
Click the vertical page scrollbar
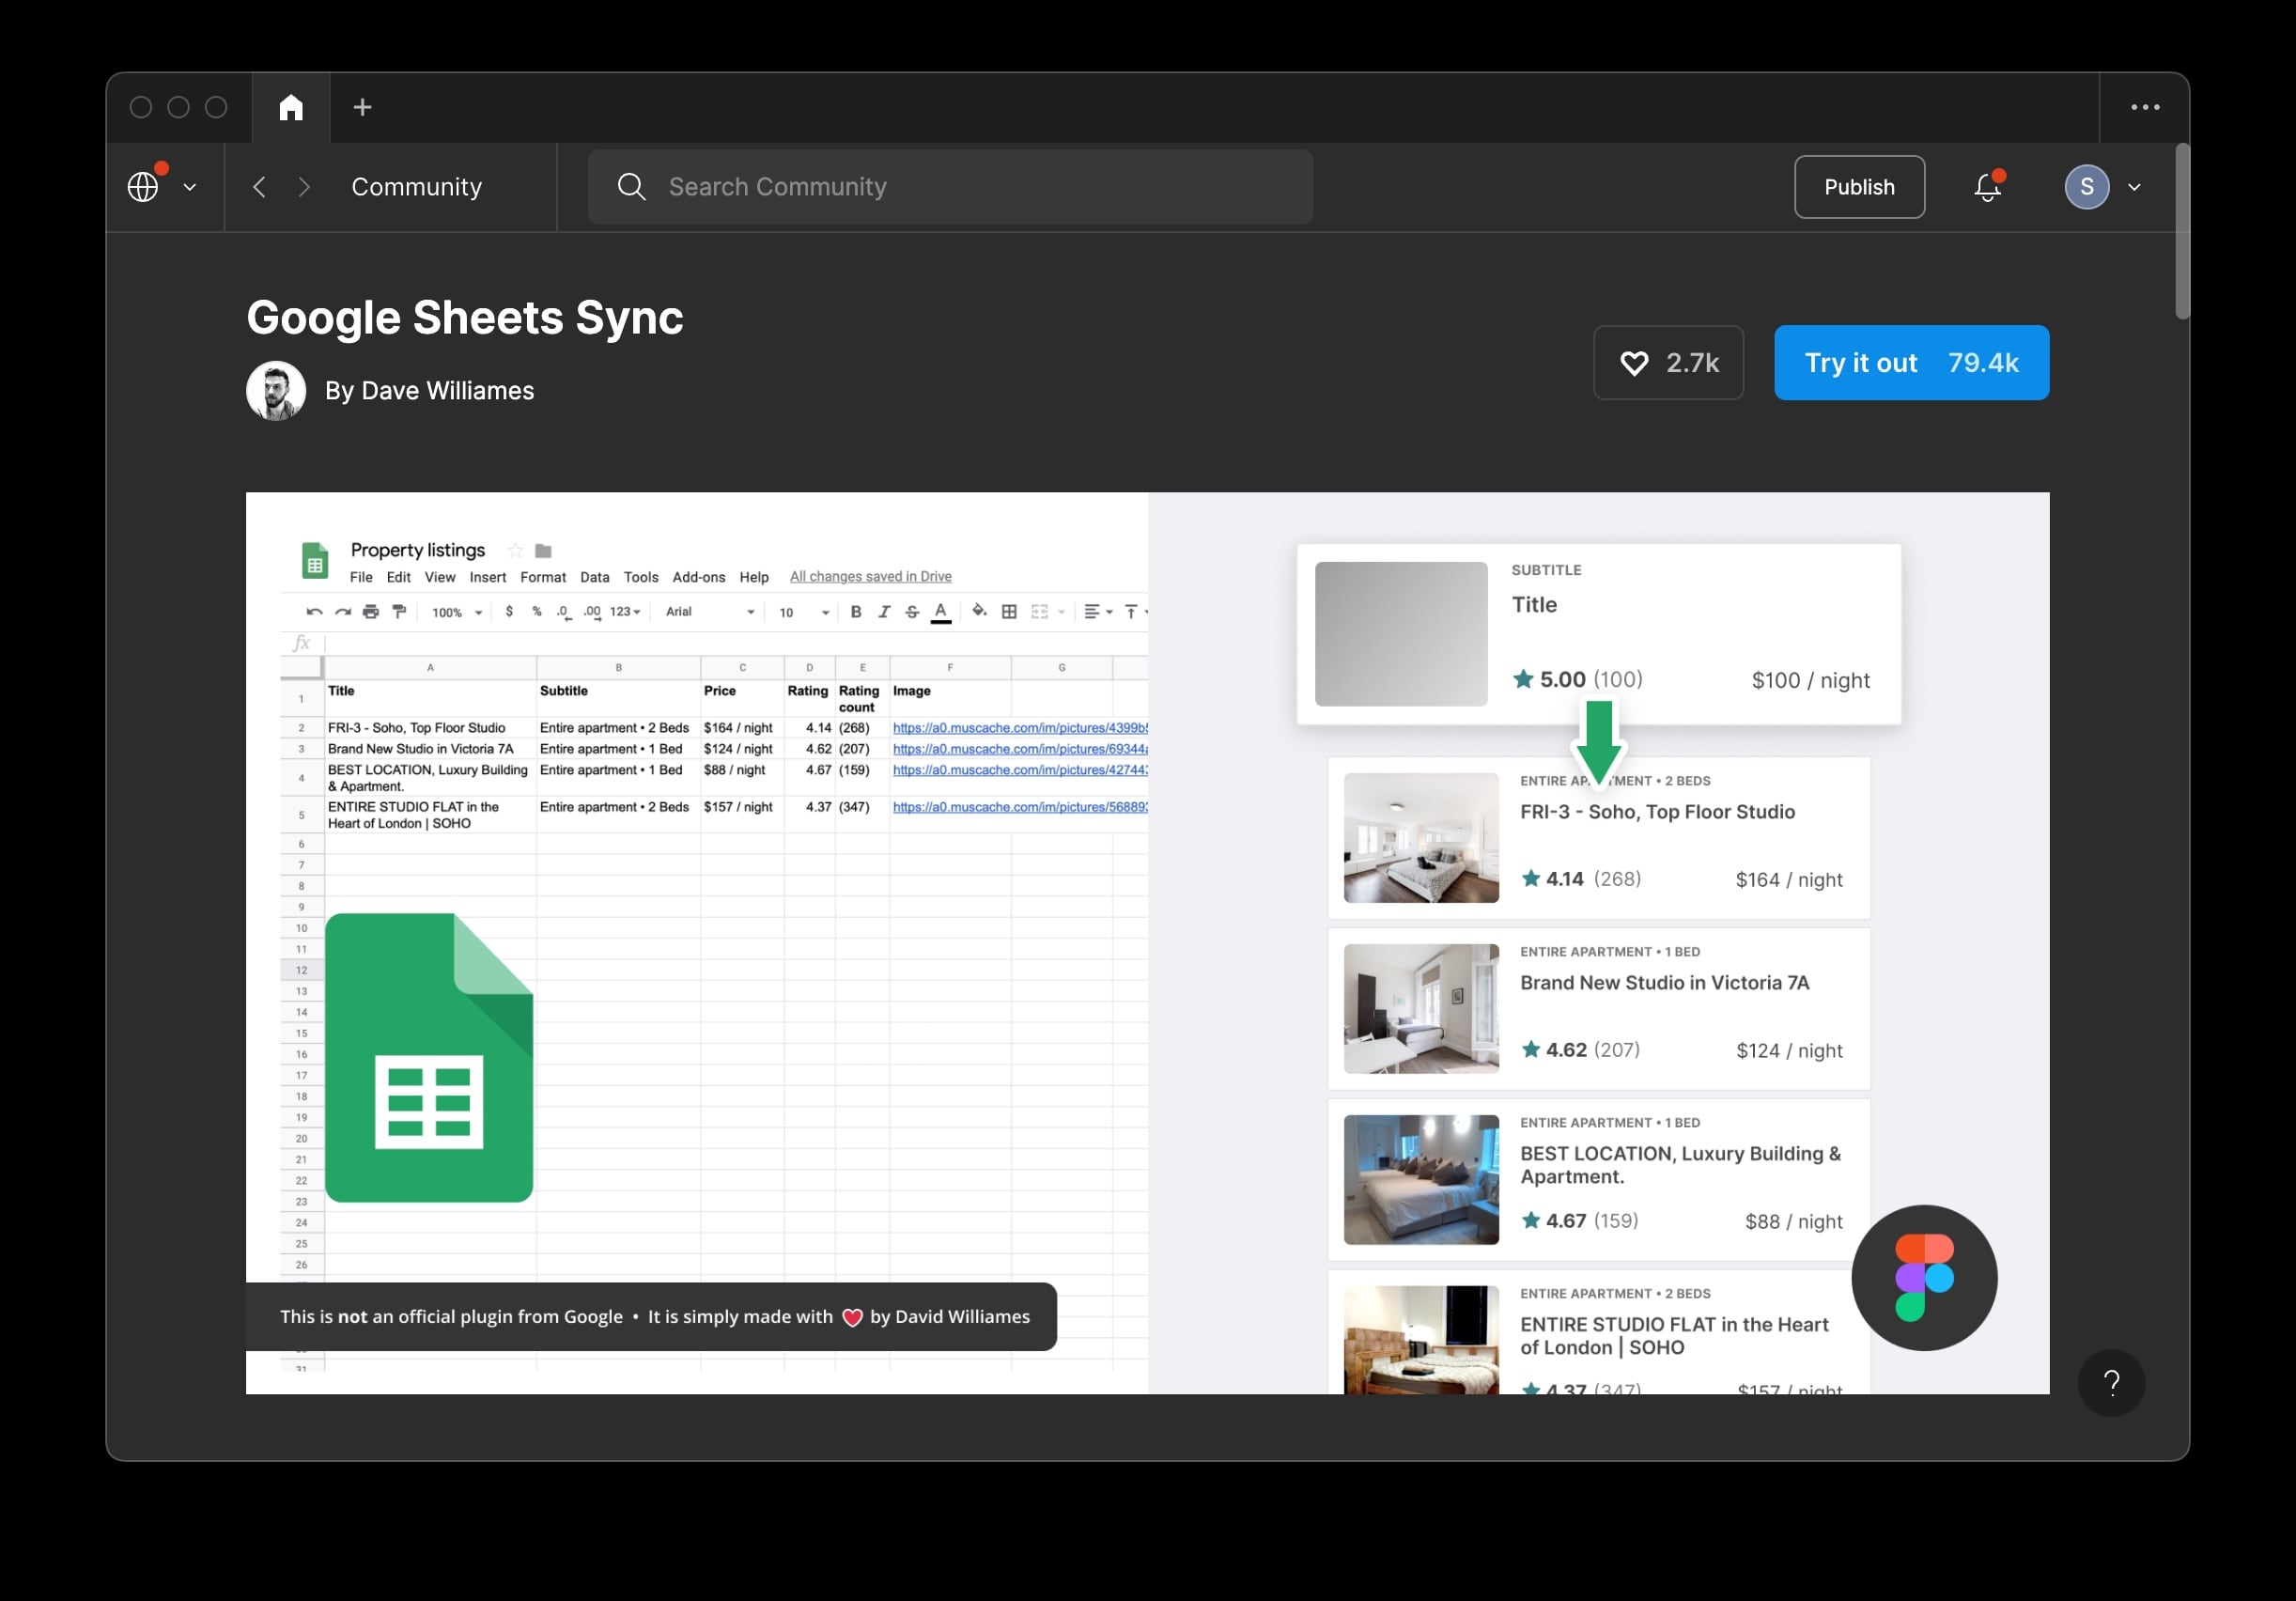pyautogui.click(x=2182, y=232)
